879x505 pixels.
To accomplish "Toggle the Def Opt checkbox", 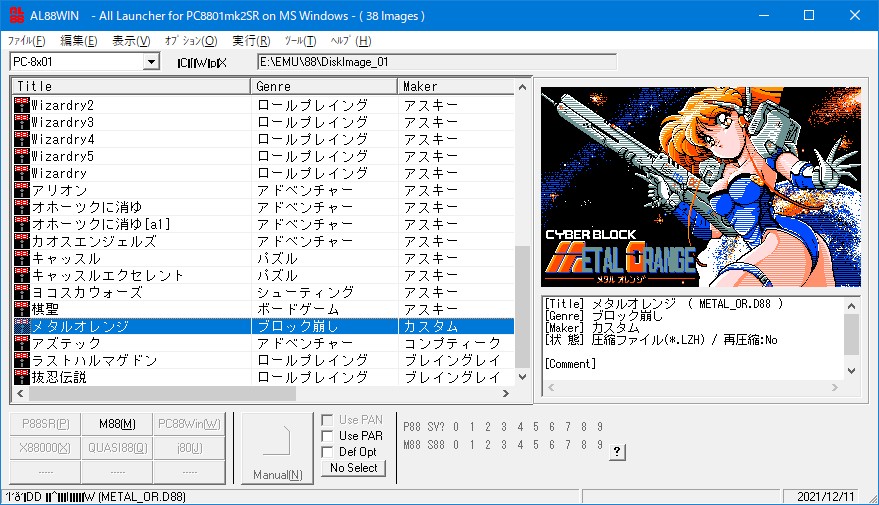I will [327, 452].
